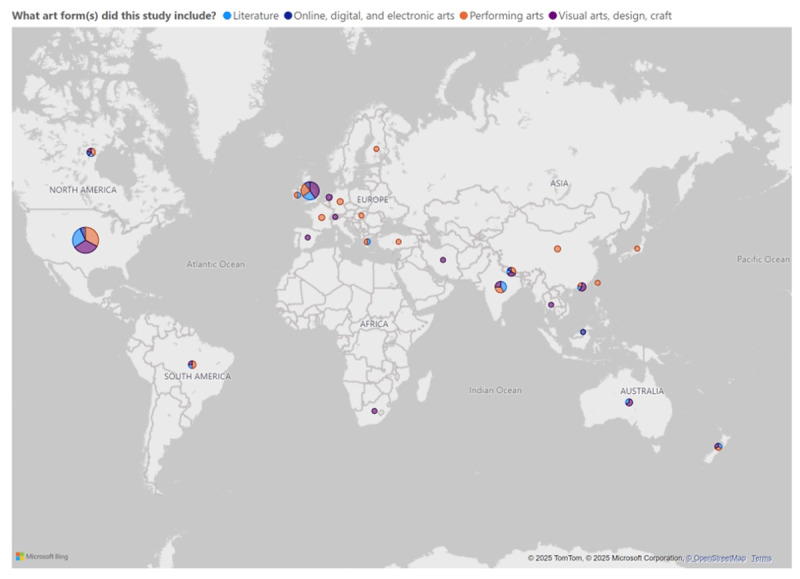This screenshot has height=579, width=800.
Task: Click the orange marker over Turkey
Action: 398,241
